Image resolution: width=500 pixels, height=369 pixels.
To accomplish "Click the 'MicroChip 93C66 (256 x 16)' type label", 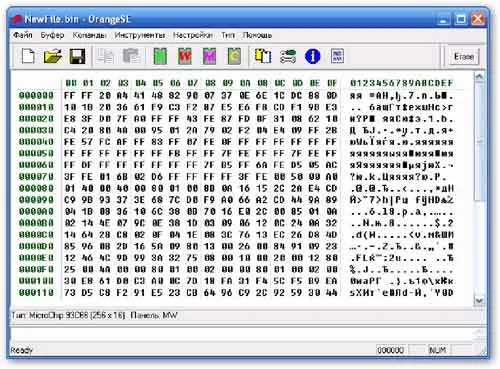I will click(77, 315).
